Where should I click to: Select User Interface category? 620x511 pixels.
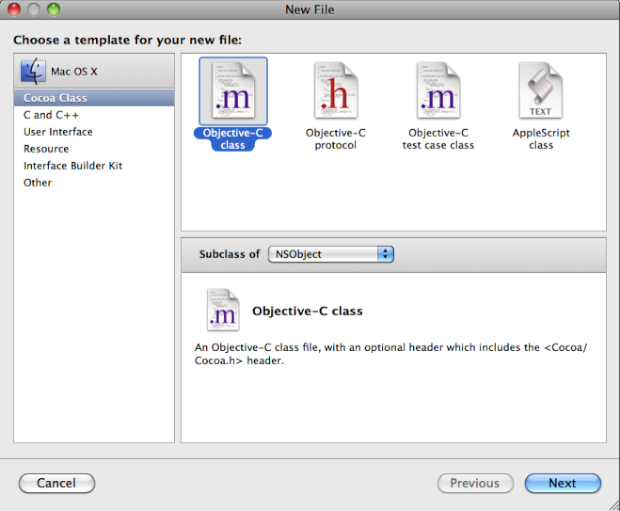[94, 132]
